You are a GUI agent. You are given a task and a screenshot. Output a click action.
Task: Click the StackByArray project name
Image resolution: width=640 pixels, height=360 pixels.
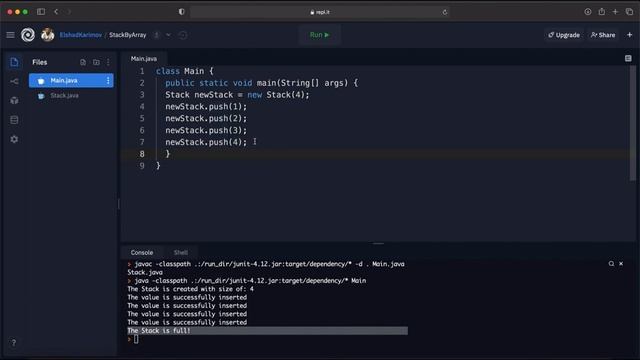click(x=128, y=35)
